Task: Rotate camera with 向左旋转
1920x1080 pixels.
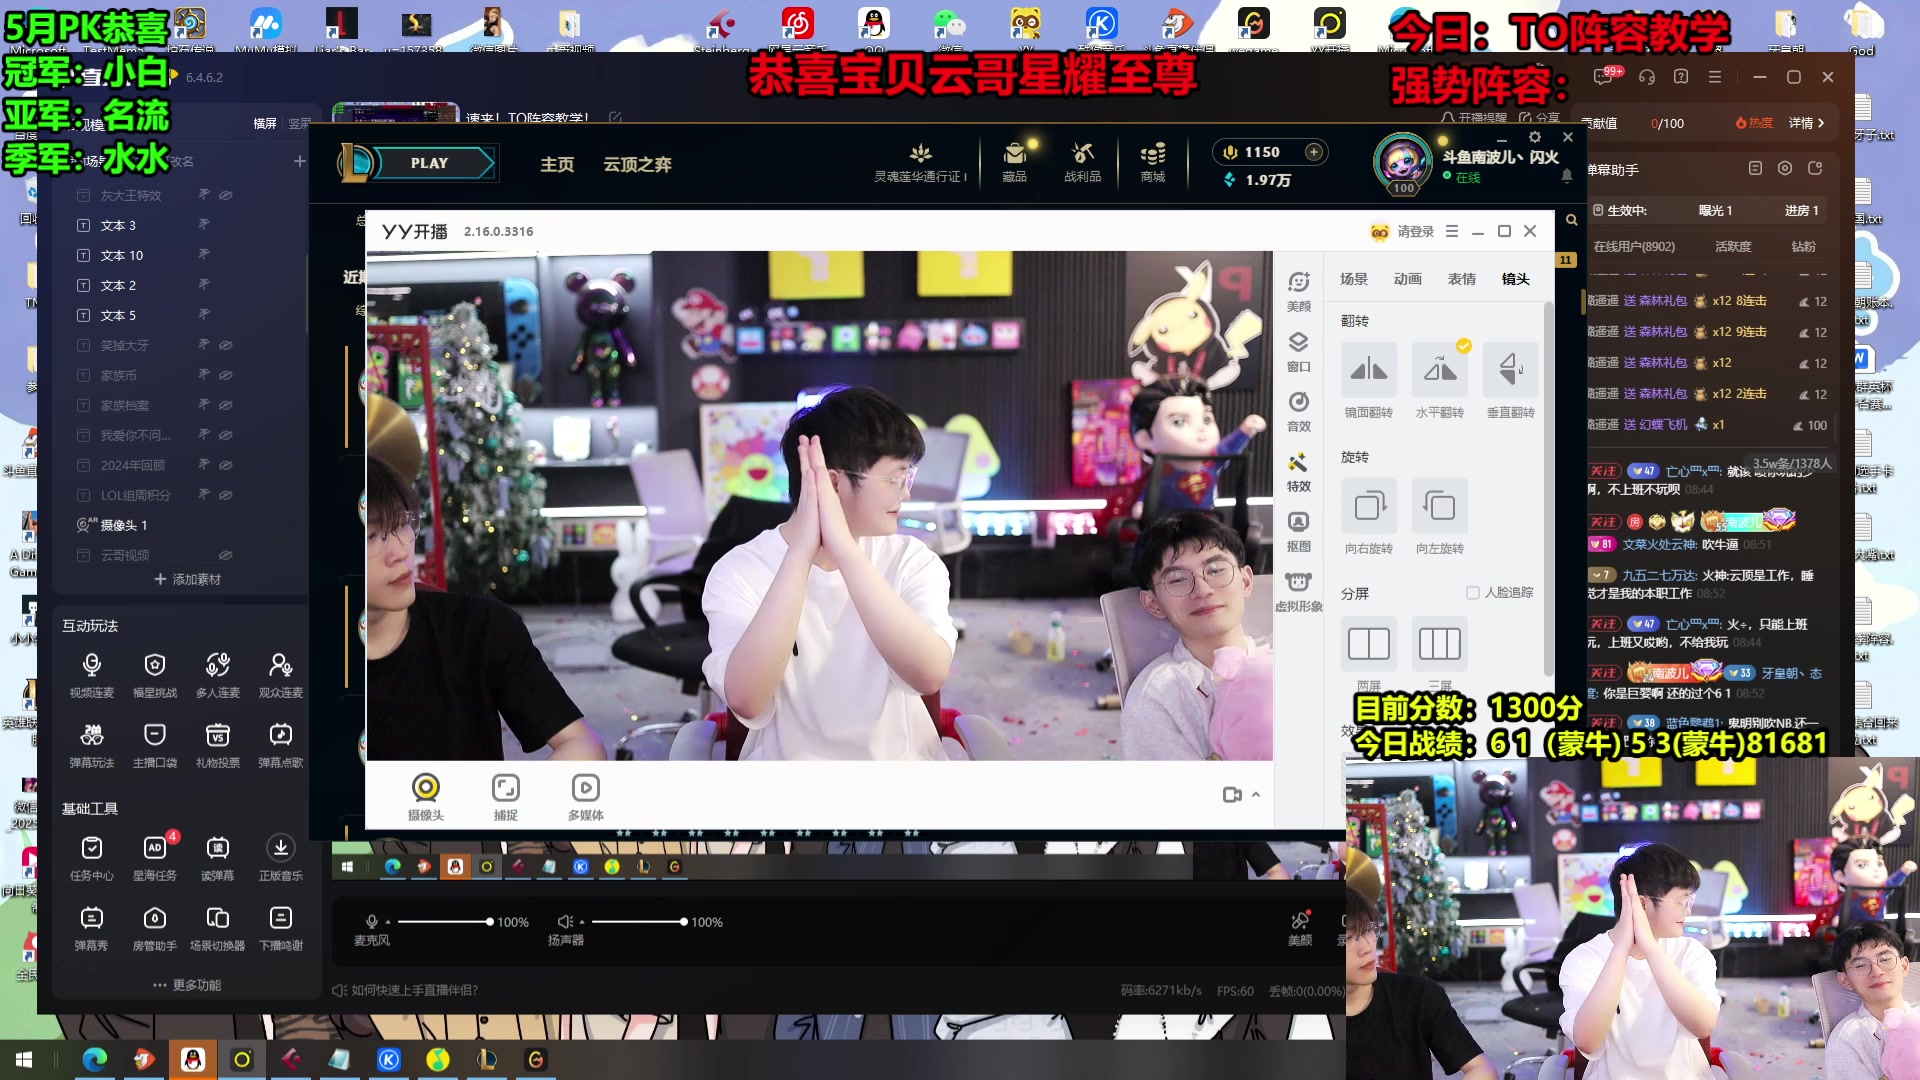Action: pos(1439,517)
